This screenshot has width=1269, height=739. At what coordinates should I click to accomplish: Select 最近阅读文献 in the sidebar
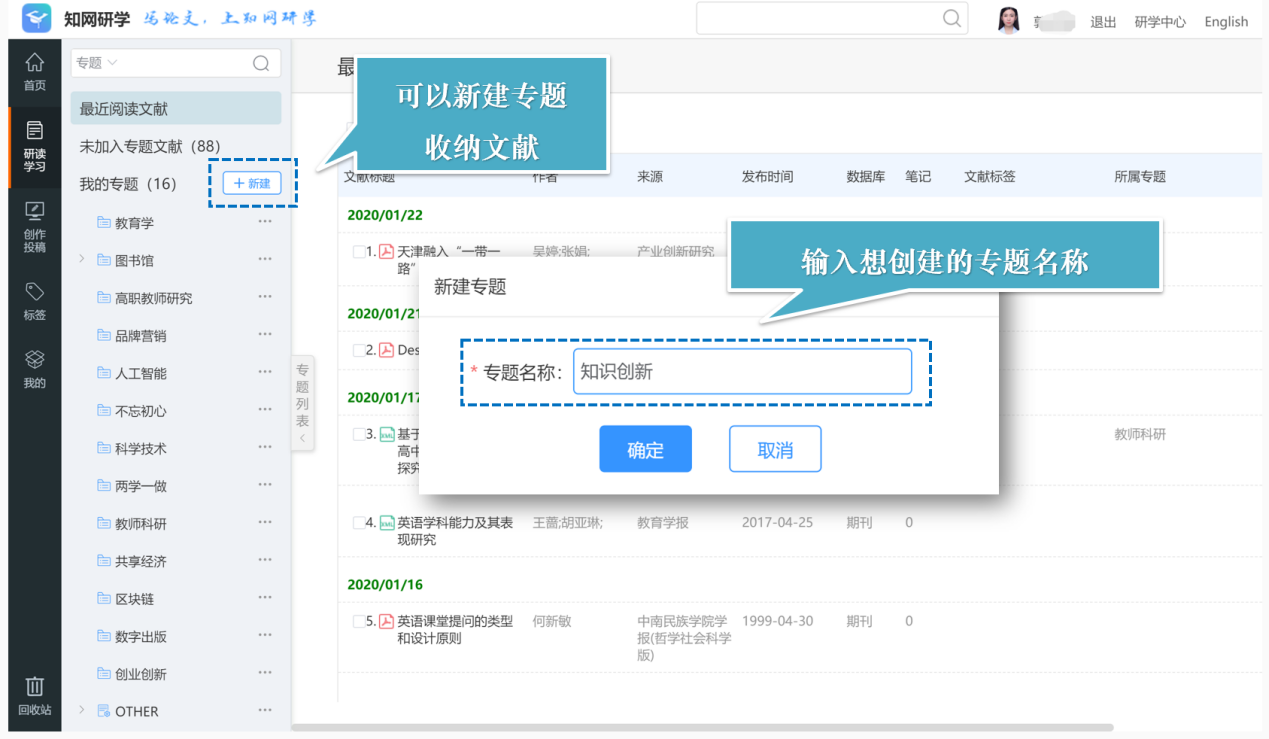coord(176,108)
